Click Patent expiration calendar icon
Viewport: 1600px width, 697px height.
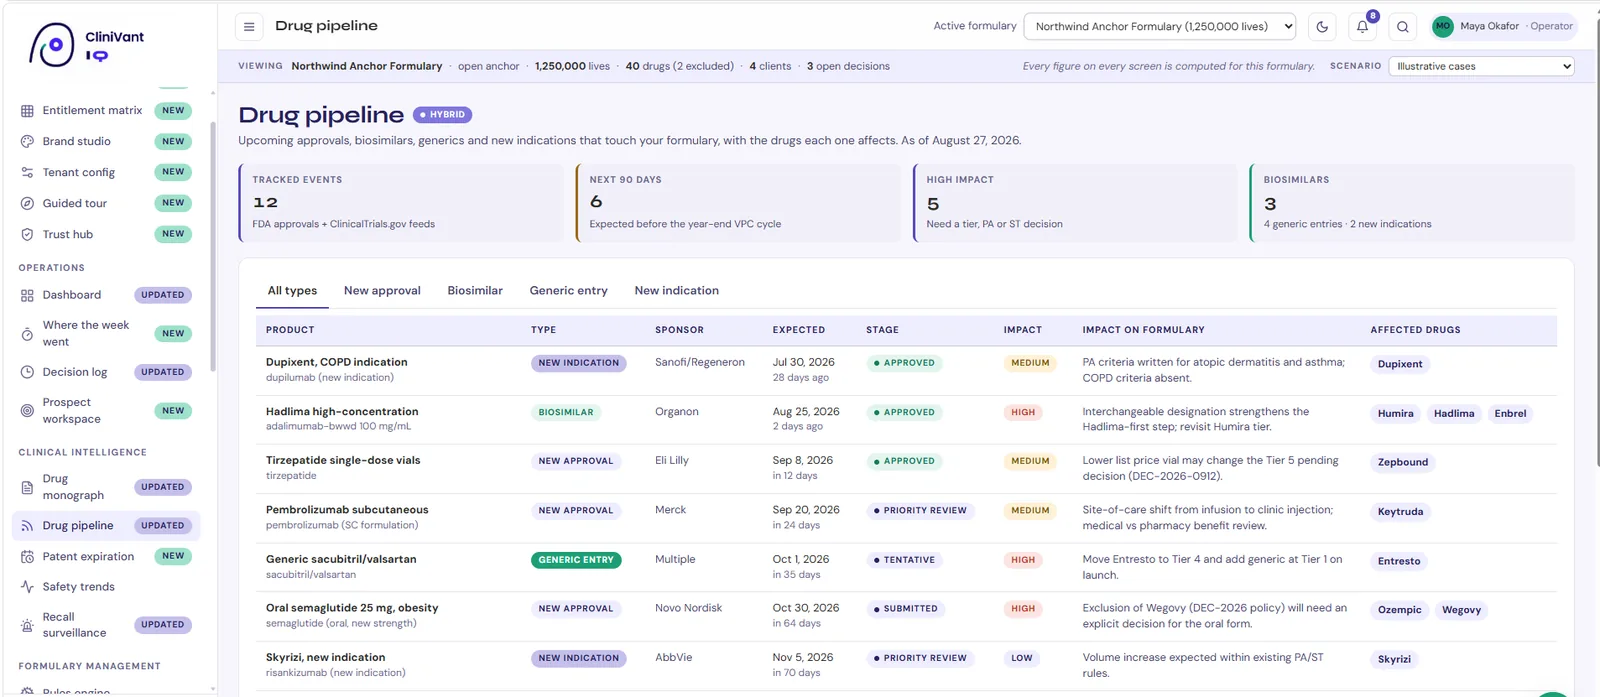[x=27, y=557]
